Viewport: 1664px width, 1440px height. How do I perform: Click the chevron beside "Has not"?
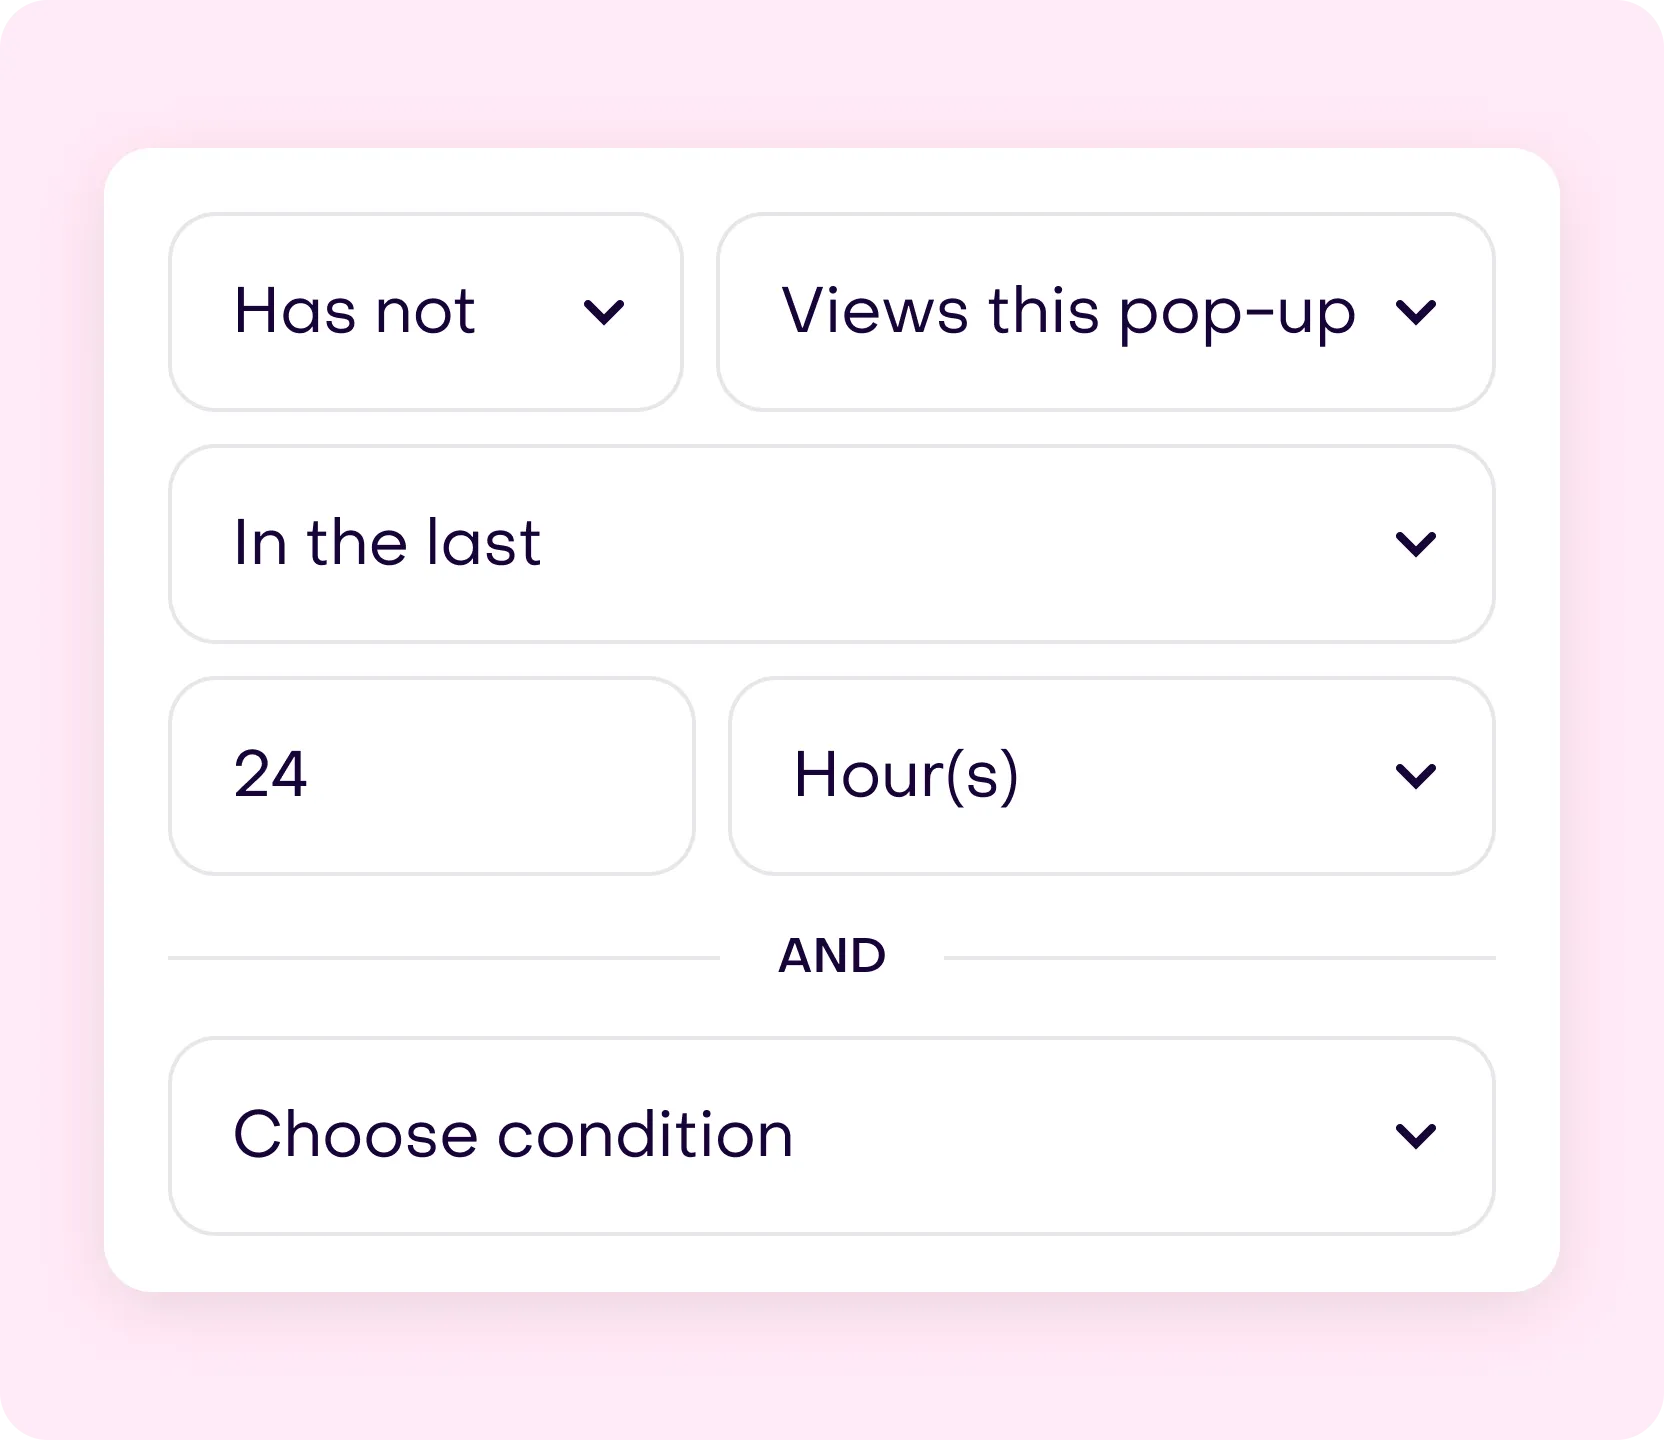[604, 312]
